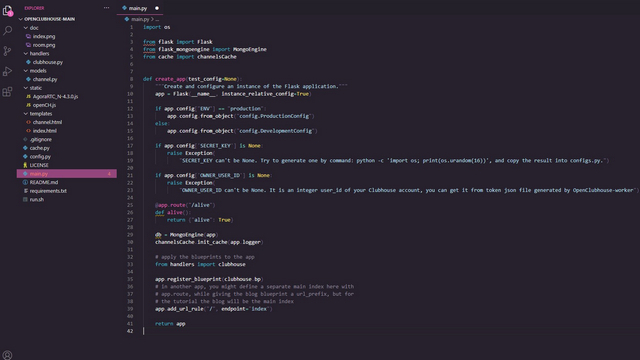Open requirements.txt file
Image resolution: width=640 pixels, height=360 pixels.
48,191
